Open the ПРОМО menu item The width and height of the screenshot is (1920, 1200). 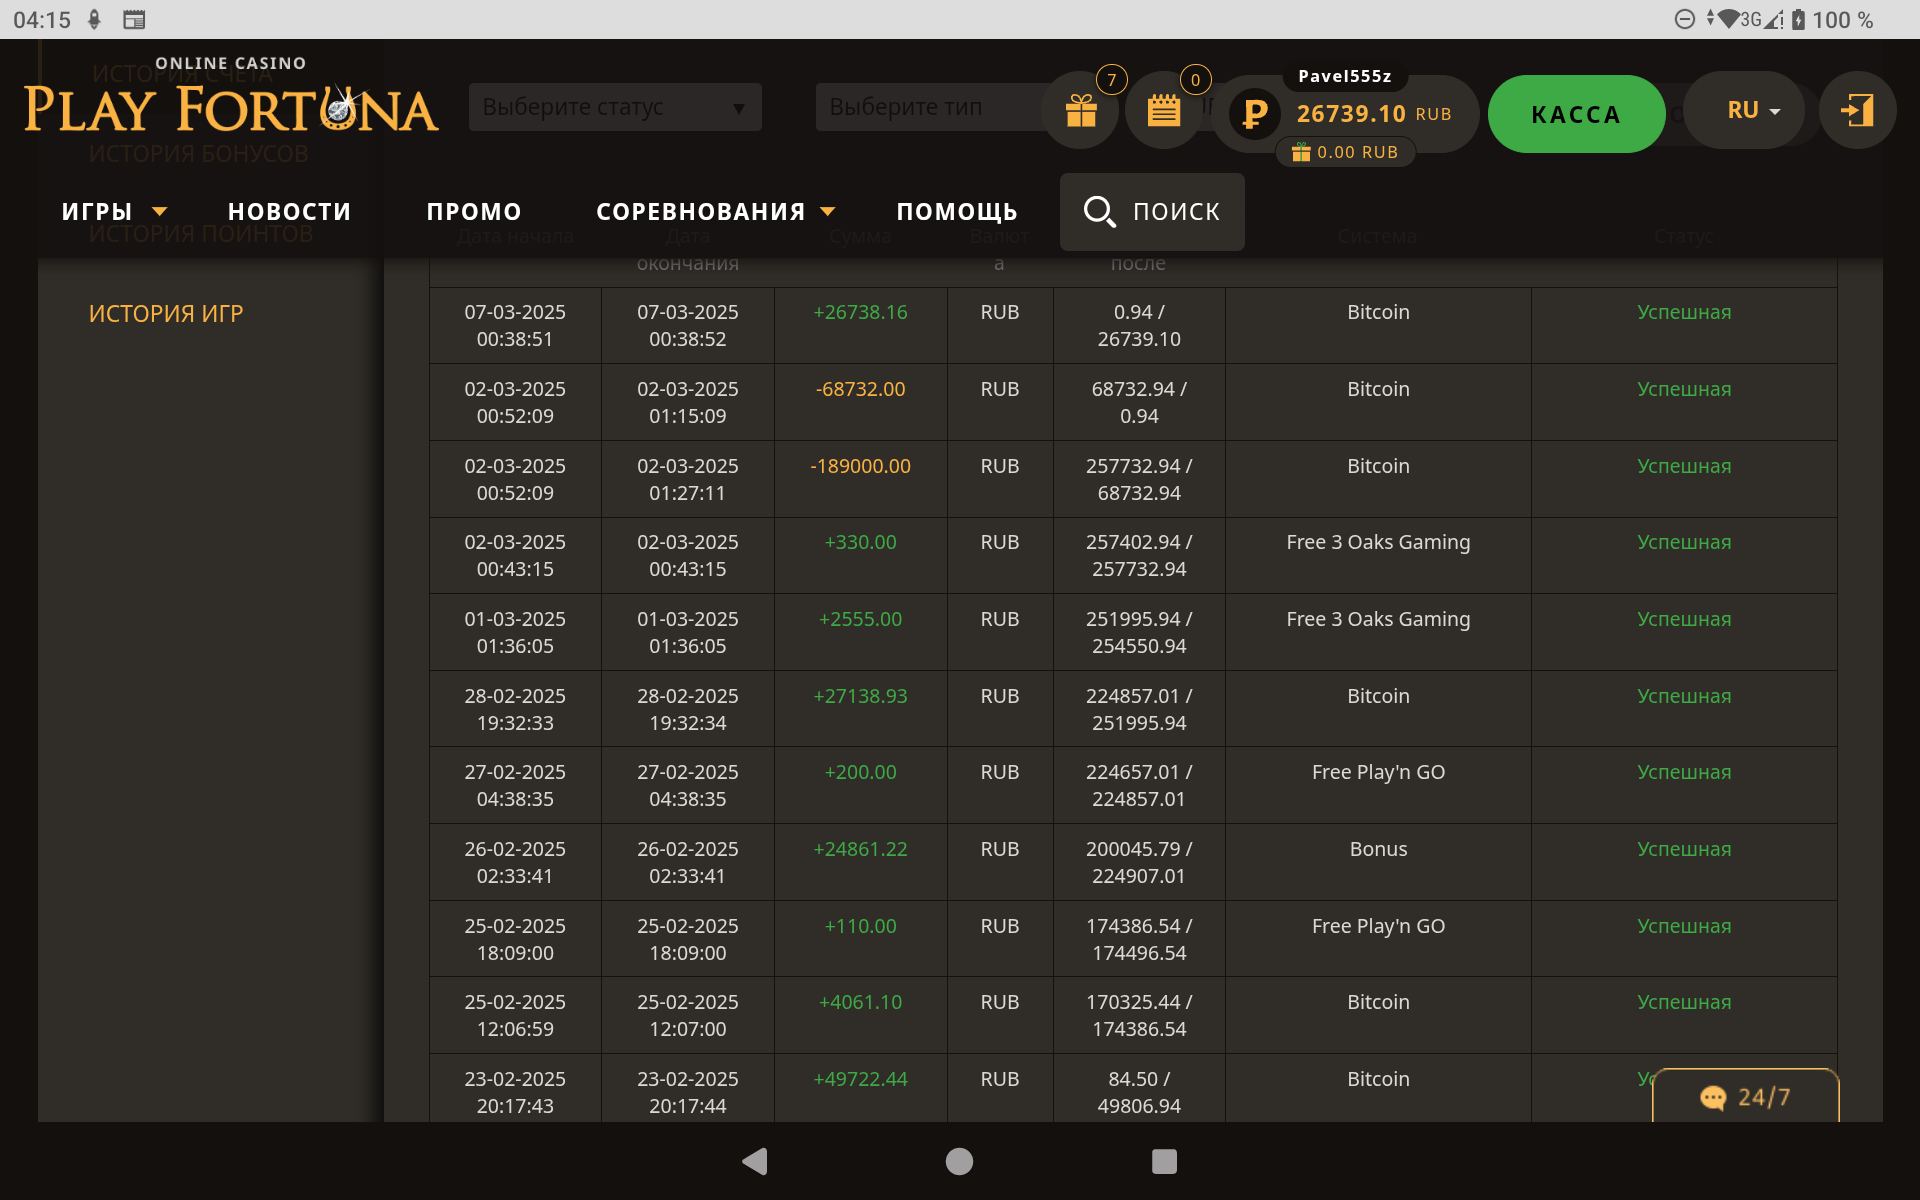[x=474, y=212]
